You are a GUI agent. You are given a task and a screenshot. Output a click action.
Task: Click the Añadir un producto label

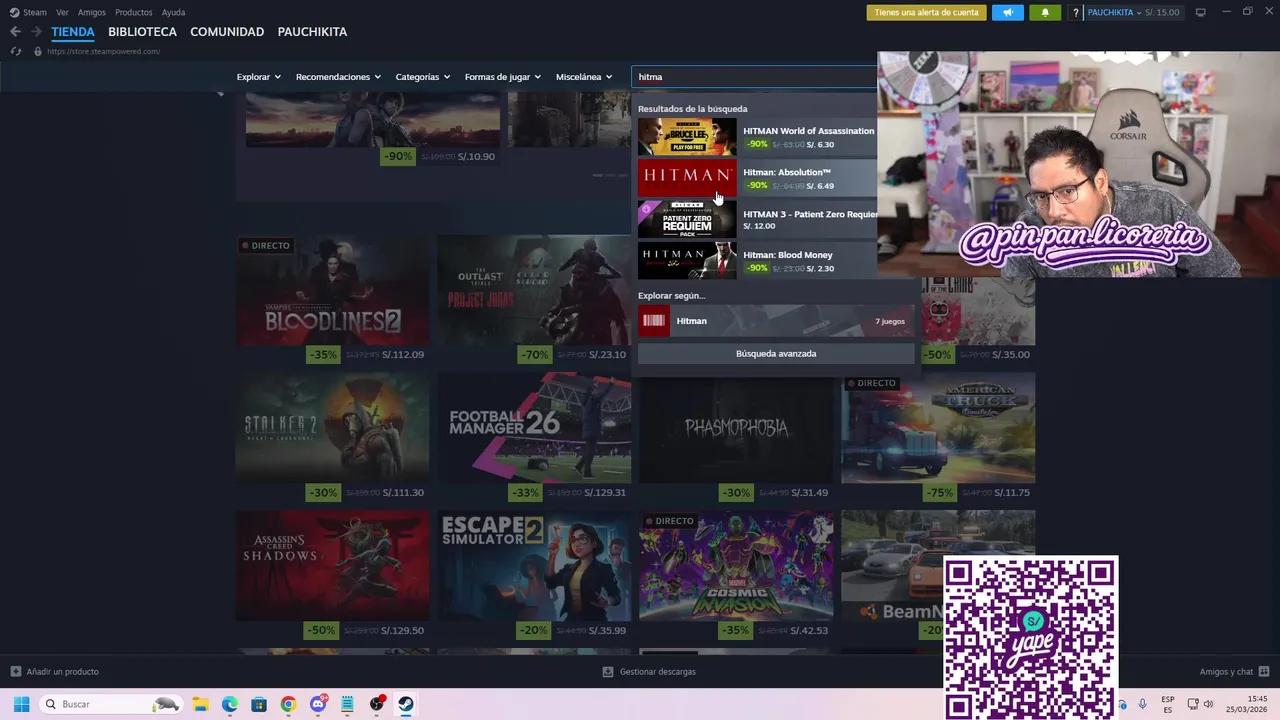coord(63,672)
